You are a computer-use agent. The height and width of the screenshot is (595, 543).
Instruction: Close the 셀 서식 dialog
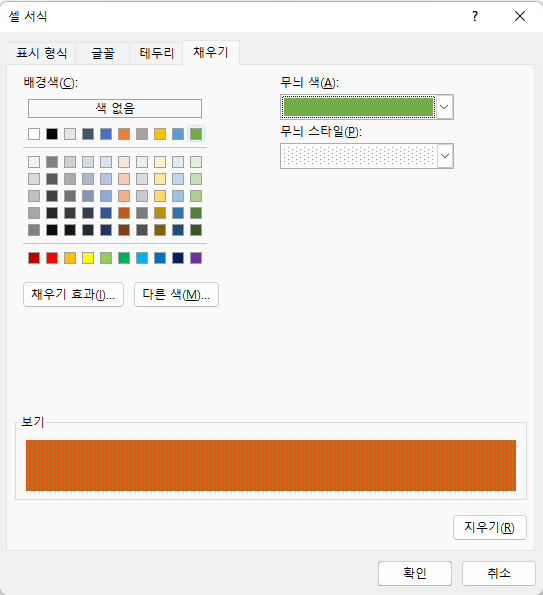[520, 16]
